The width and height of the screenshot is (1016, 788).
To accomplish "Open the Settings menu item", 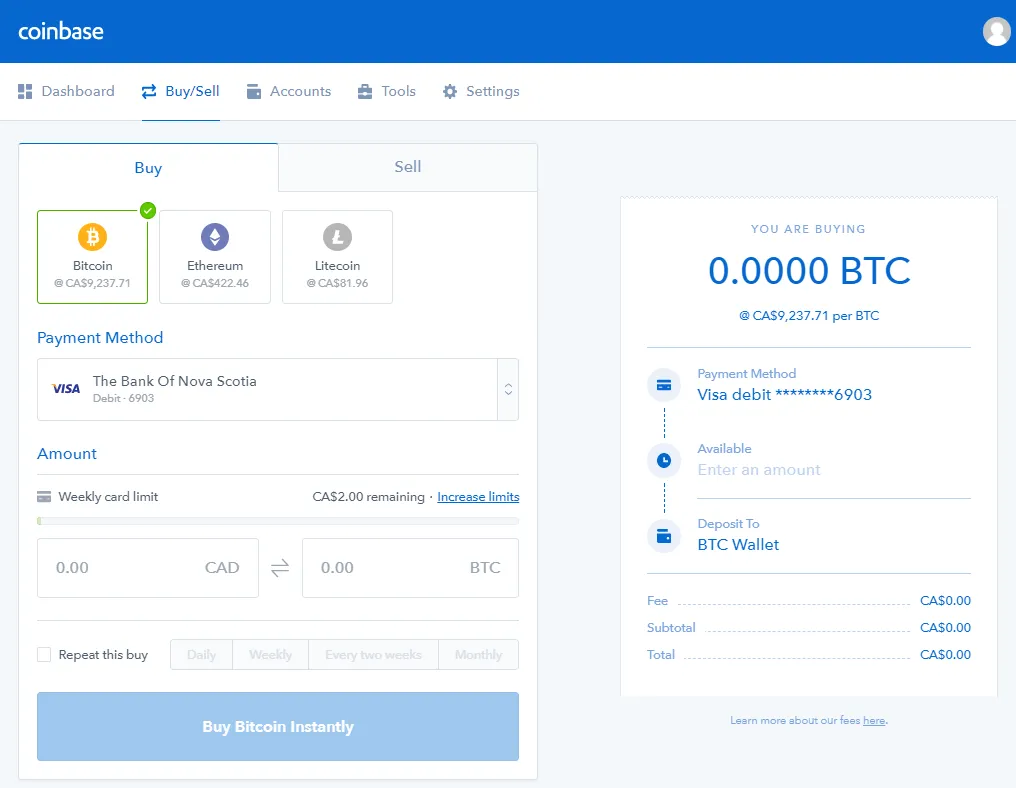I will pos(481,91).
